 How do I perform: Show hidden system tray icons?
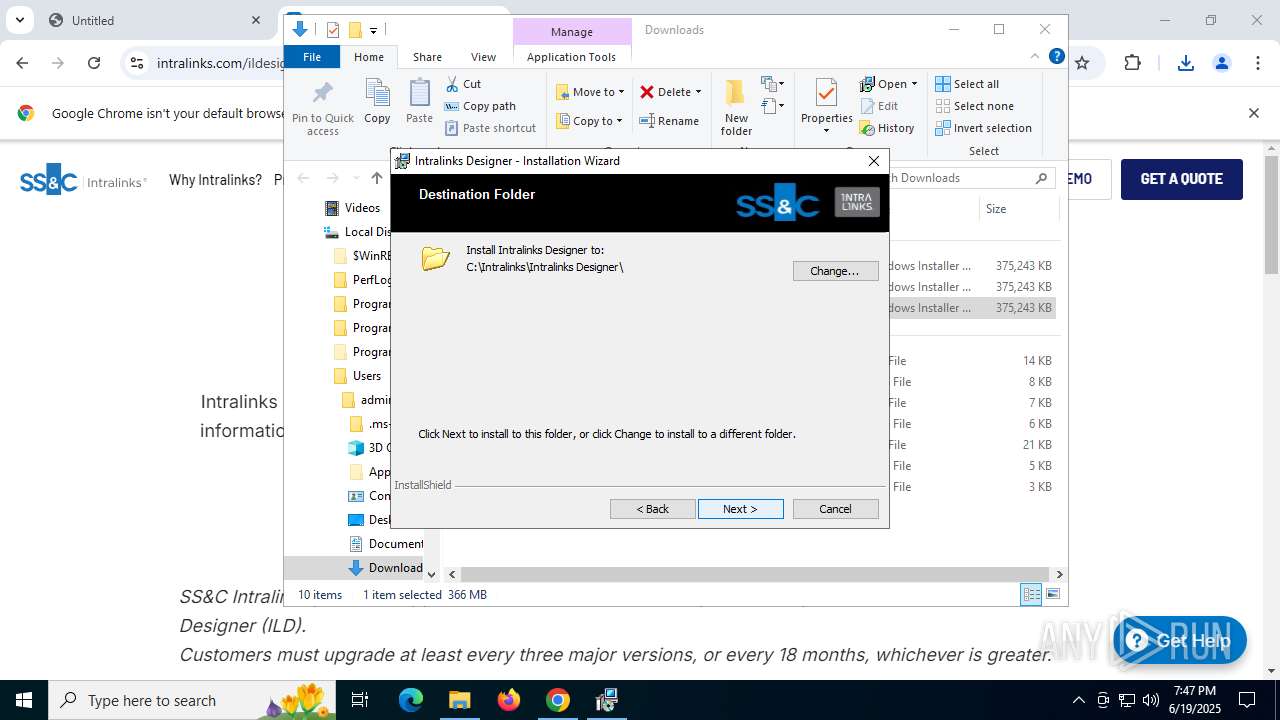1078,700
